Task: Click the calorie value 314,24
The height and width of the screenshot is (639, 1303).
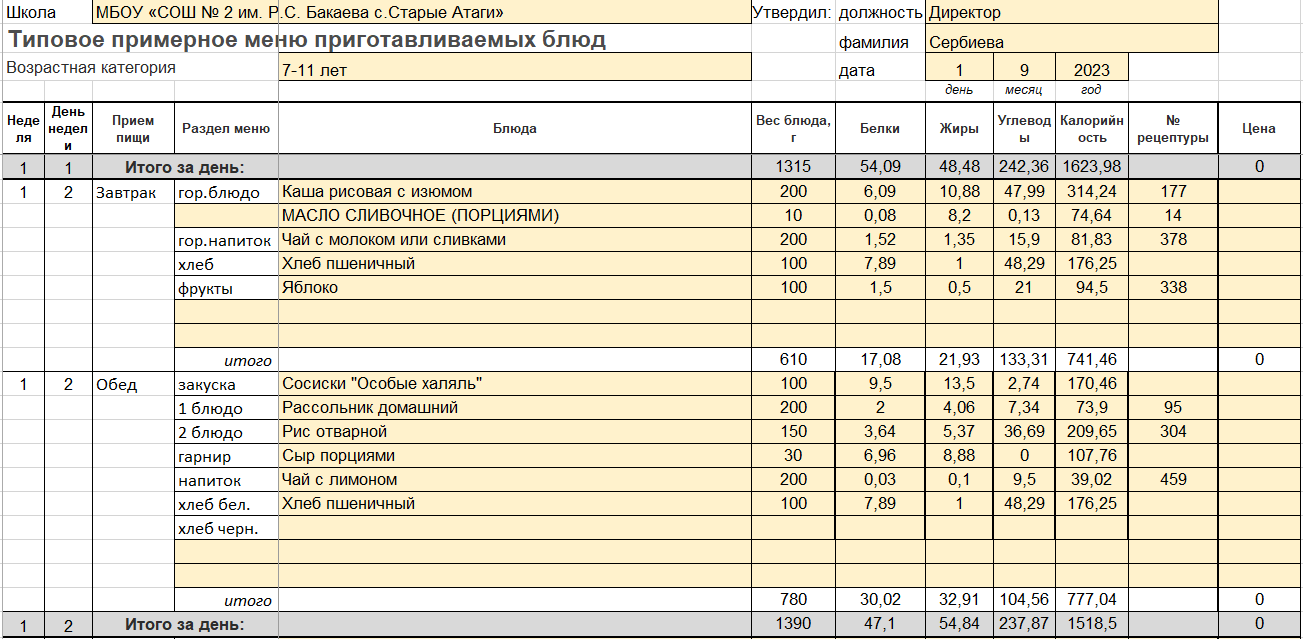Action: click(1091, 192)
